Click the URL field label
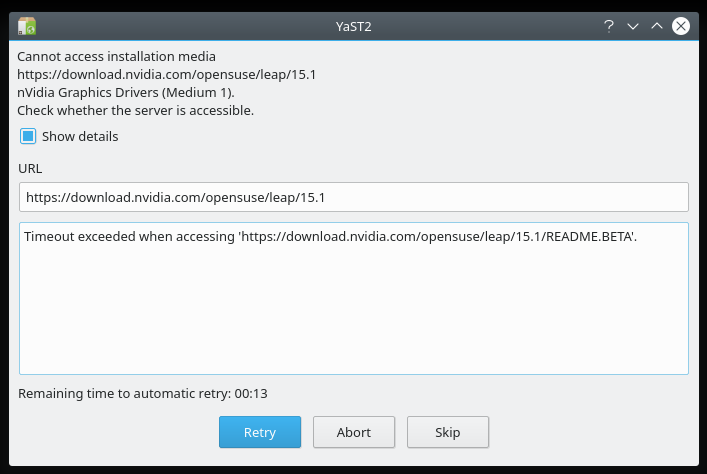 point(30,168)
